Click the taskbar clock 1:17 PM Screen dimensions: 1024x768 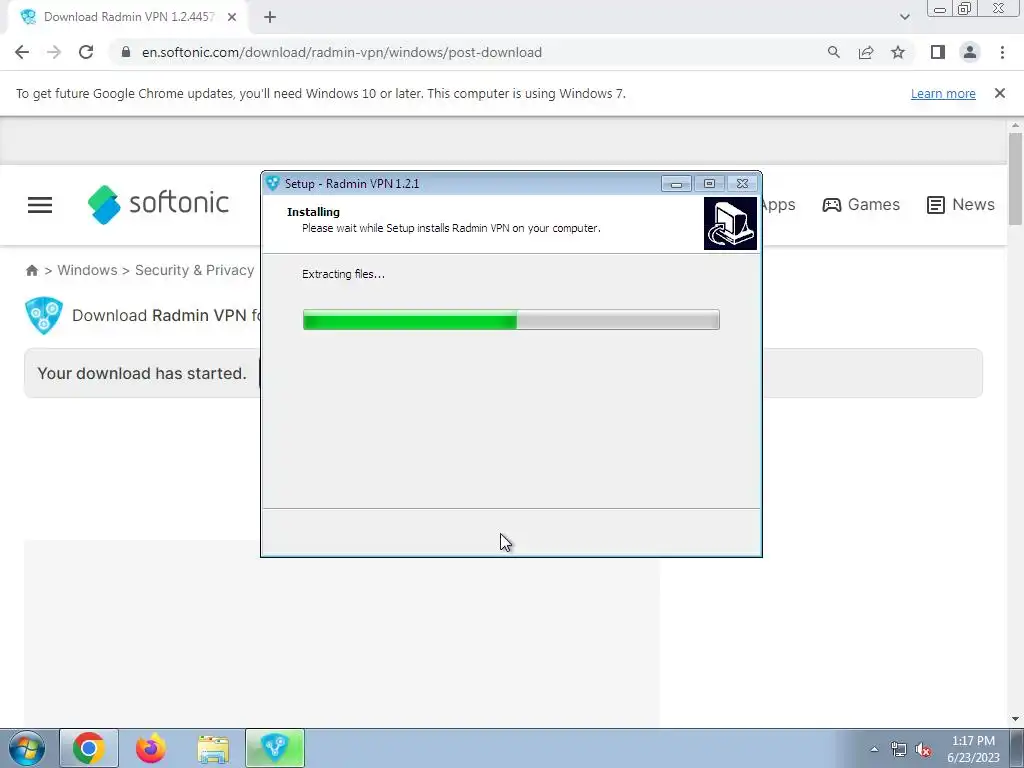973,741
